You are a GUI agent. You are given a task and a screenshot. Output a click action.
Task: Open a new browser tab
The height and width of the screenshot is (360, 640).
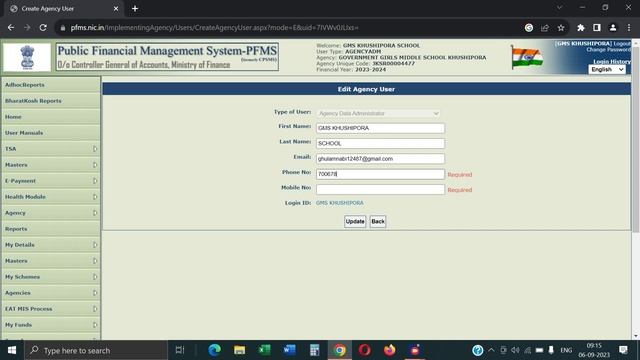tap(135, 8)
